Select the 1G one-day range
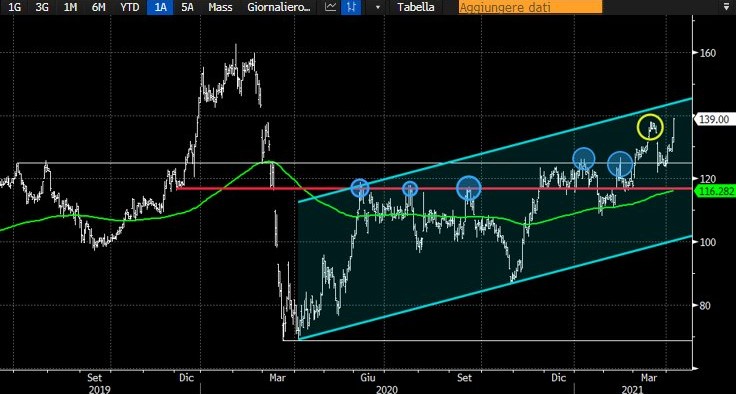This screenshot has width=736, height=394. pyautogui.click(x=15, y=7)
